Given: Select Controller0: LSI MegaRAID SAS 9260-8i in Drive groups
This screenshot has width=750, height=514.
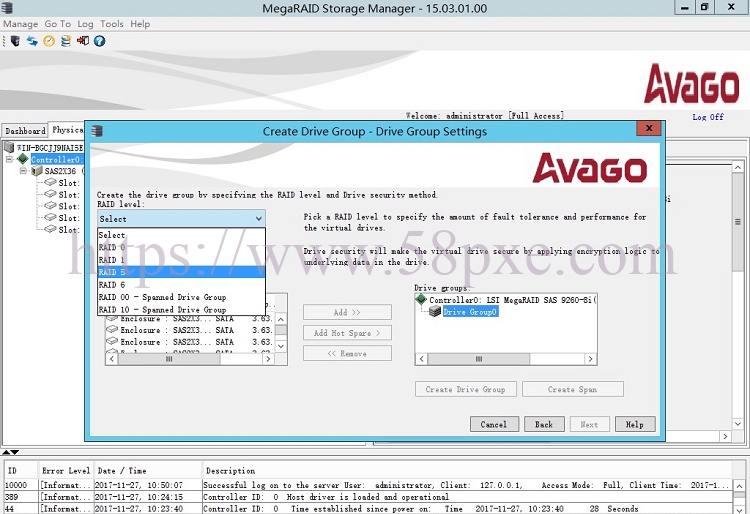Looking at the screenshot, I should (512, 300).
